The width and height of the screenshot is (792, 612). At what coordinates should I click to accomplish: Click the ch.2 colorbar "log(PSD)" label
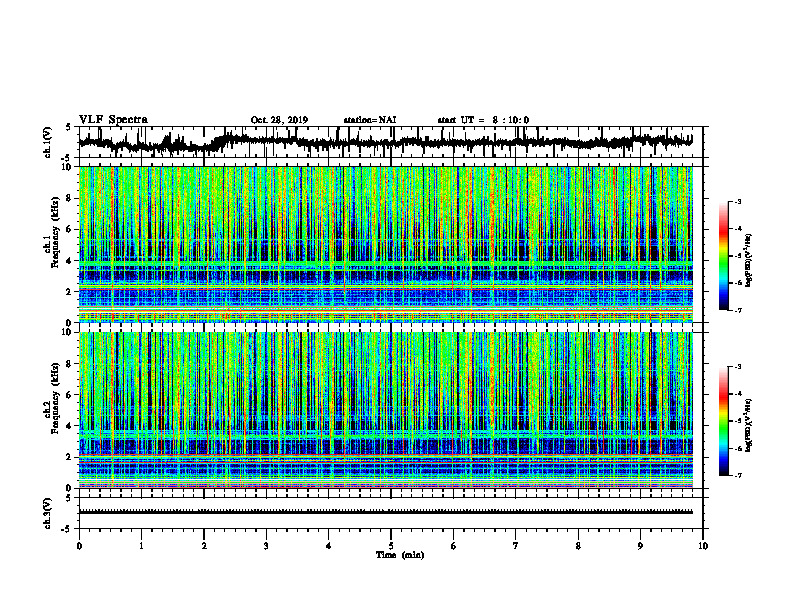749,425
